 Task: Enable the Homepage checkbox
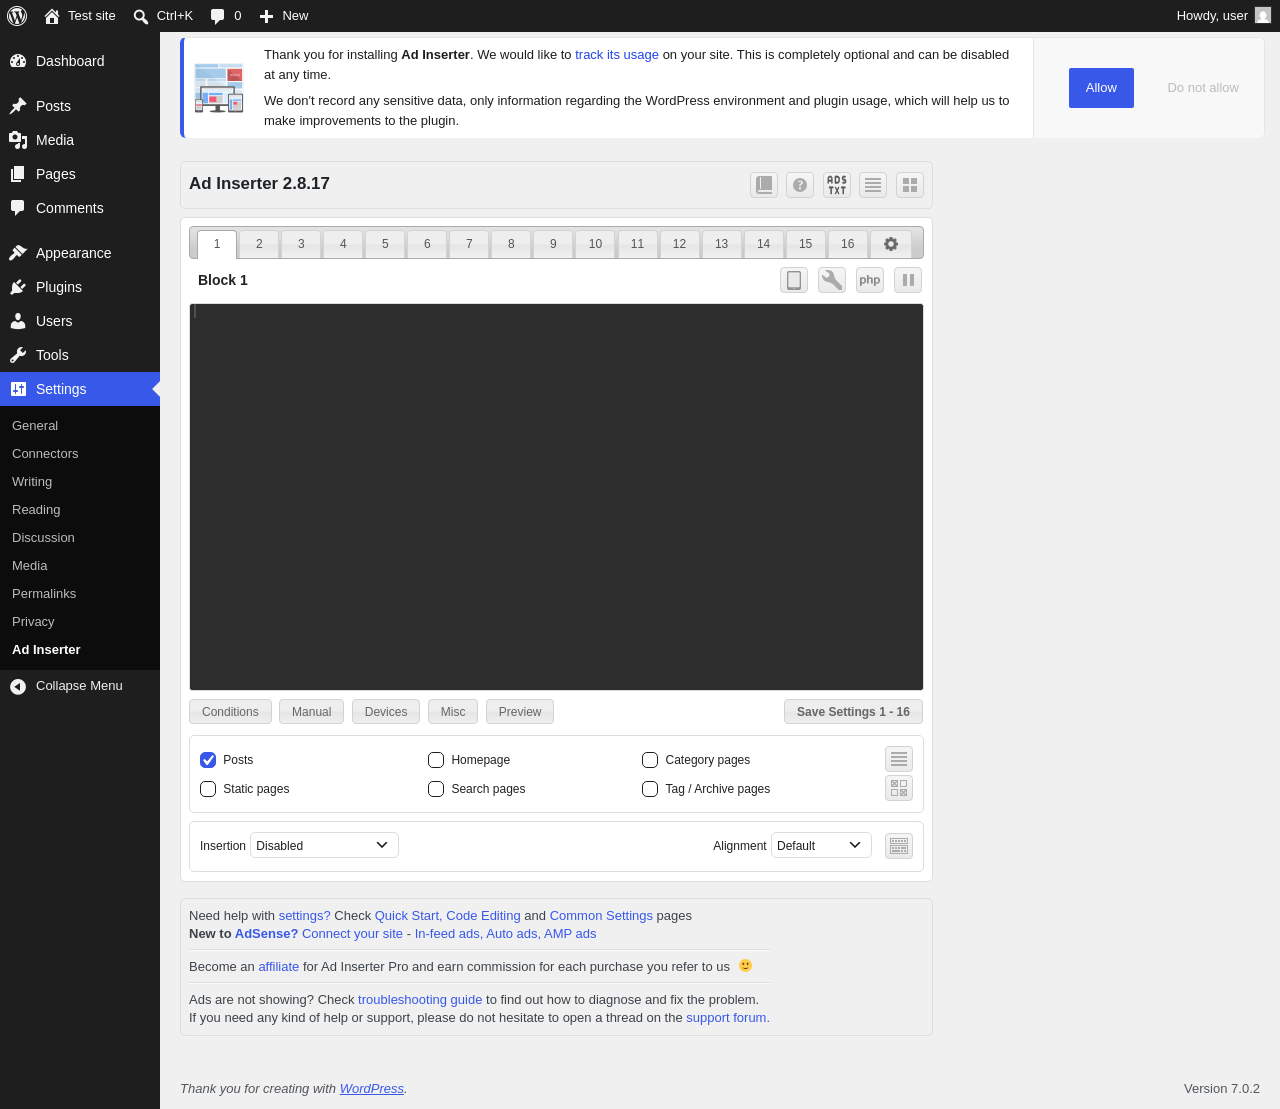tap(436, 760)
